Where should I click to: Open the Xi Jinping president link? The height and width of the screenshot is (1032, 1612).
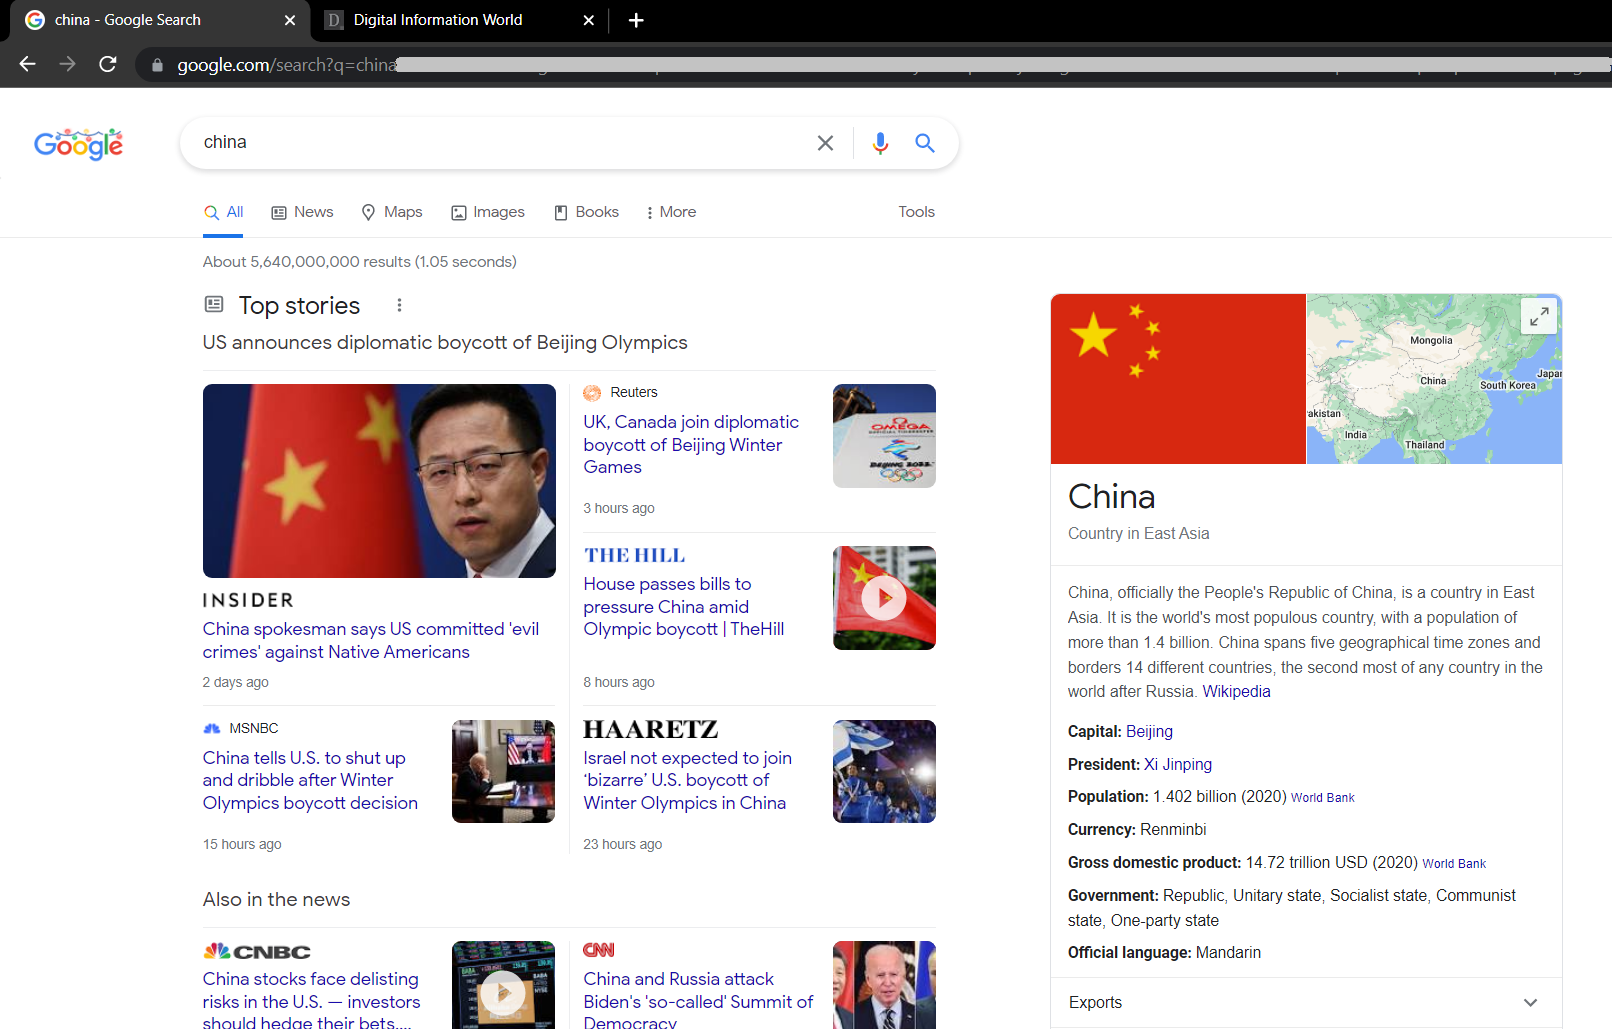pos(1178,765)
